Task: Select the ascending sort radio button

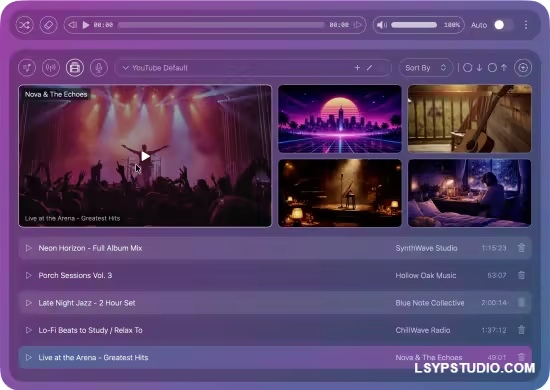Action: 492,68
